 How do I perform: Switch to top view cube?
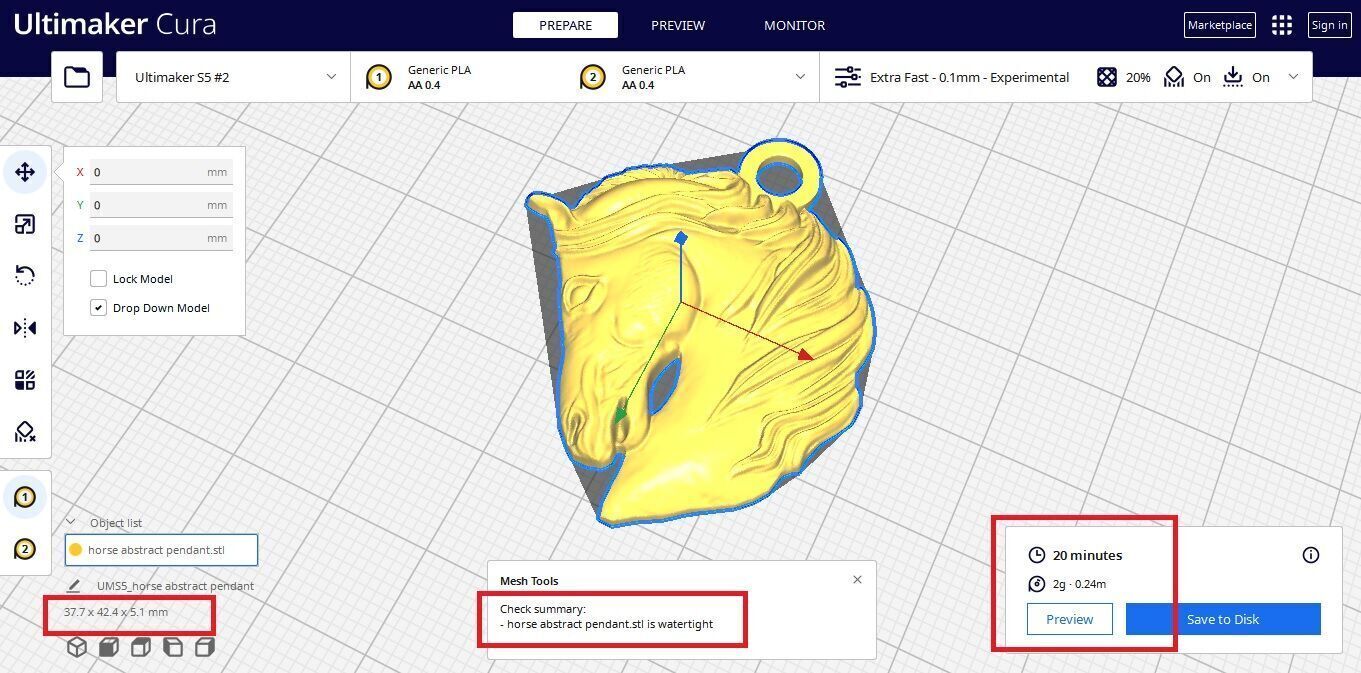(x=141, y=647)
